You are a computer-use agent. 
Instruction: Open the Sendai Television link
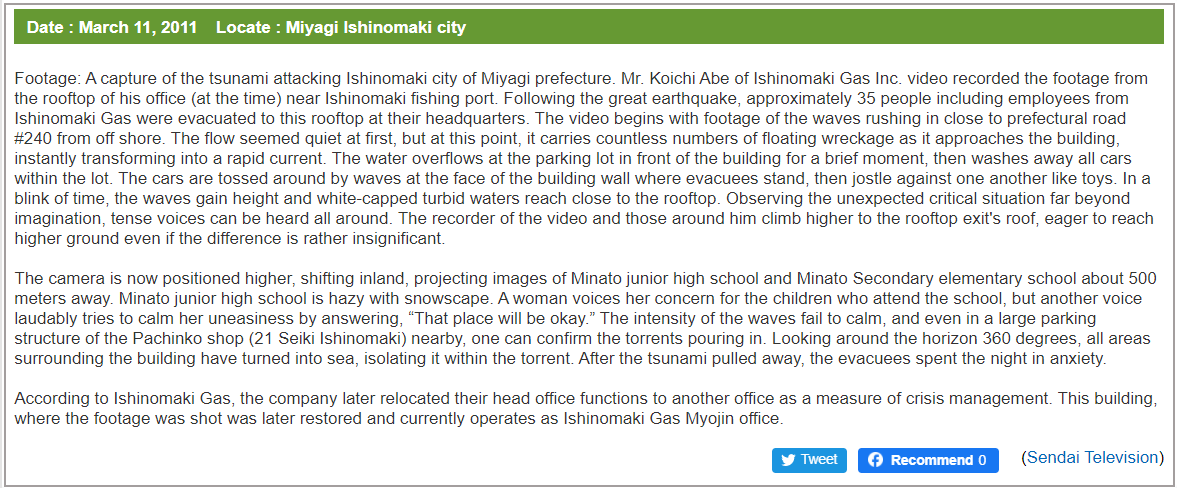1093,457
